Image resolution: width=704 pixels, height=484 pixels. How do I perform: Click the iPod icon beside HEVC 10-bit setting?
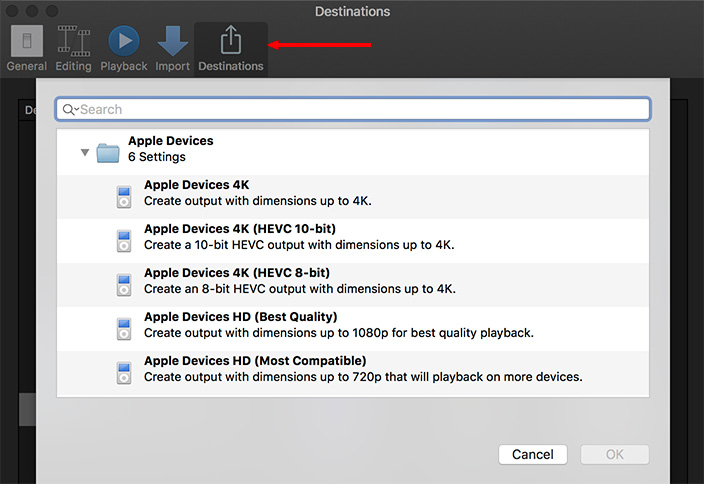pos(124,241)
